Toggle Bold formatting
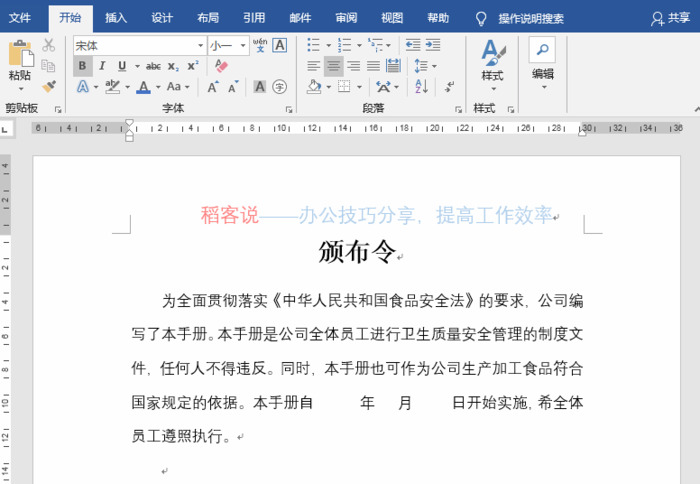This screenshot has height=484, width=700. point(83,66)
